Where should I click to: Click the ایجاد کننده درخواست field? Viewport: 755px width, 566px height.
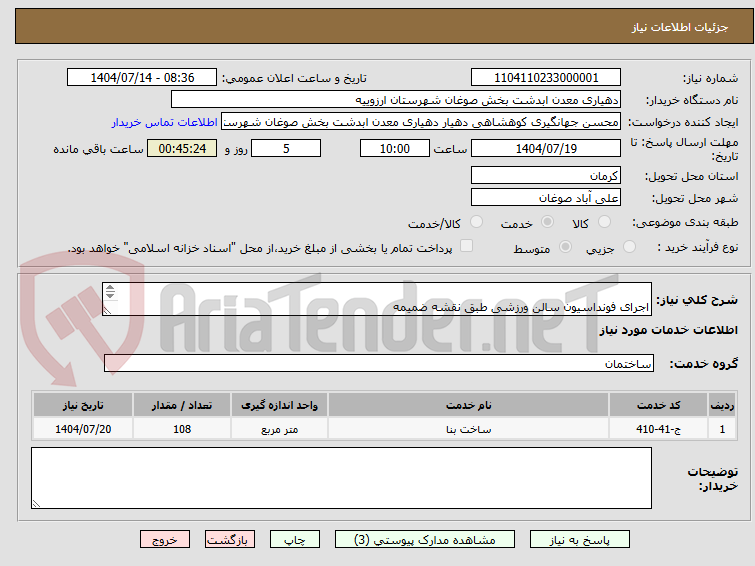point(421,122)
